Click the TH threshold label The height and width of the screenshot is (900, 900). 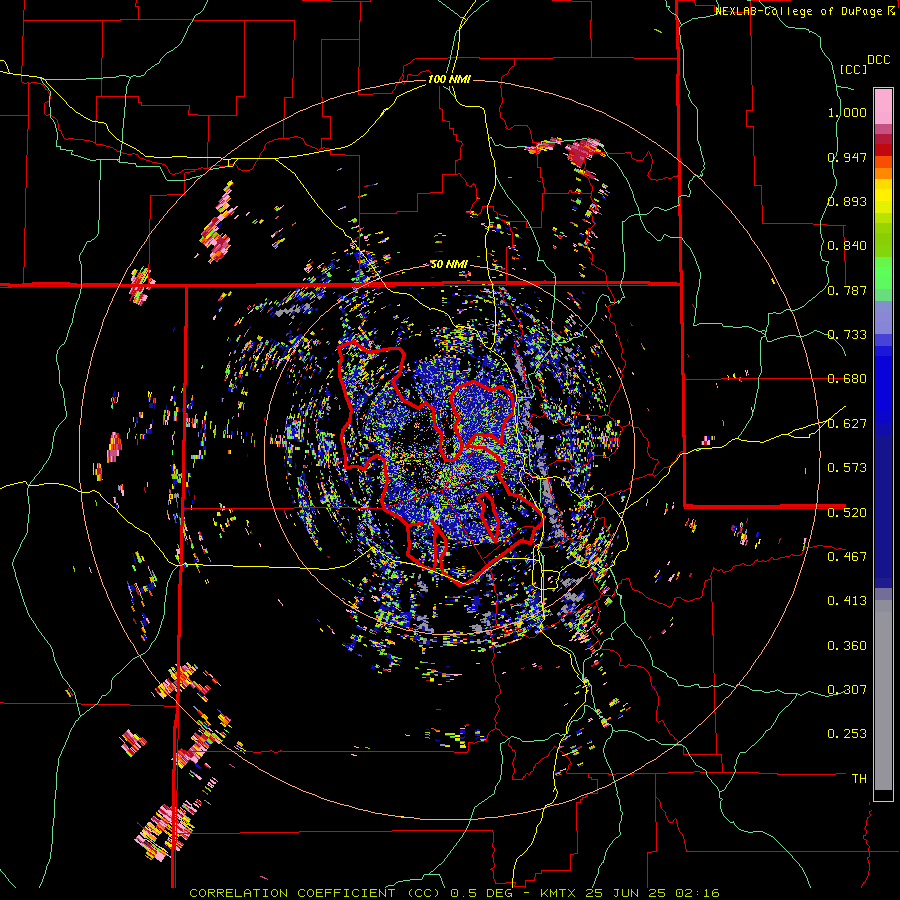(x=859, y=778)
